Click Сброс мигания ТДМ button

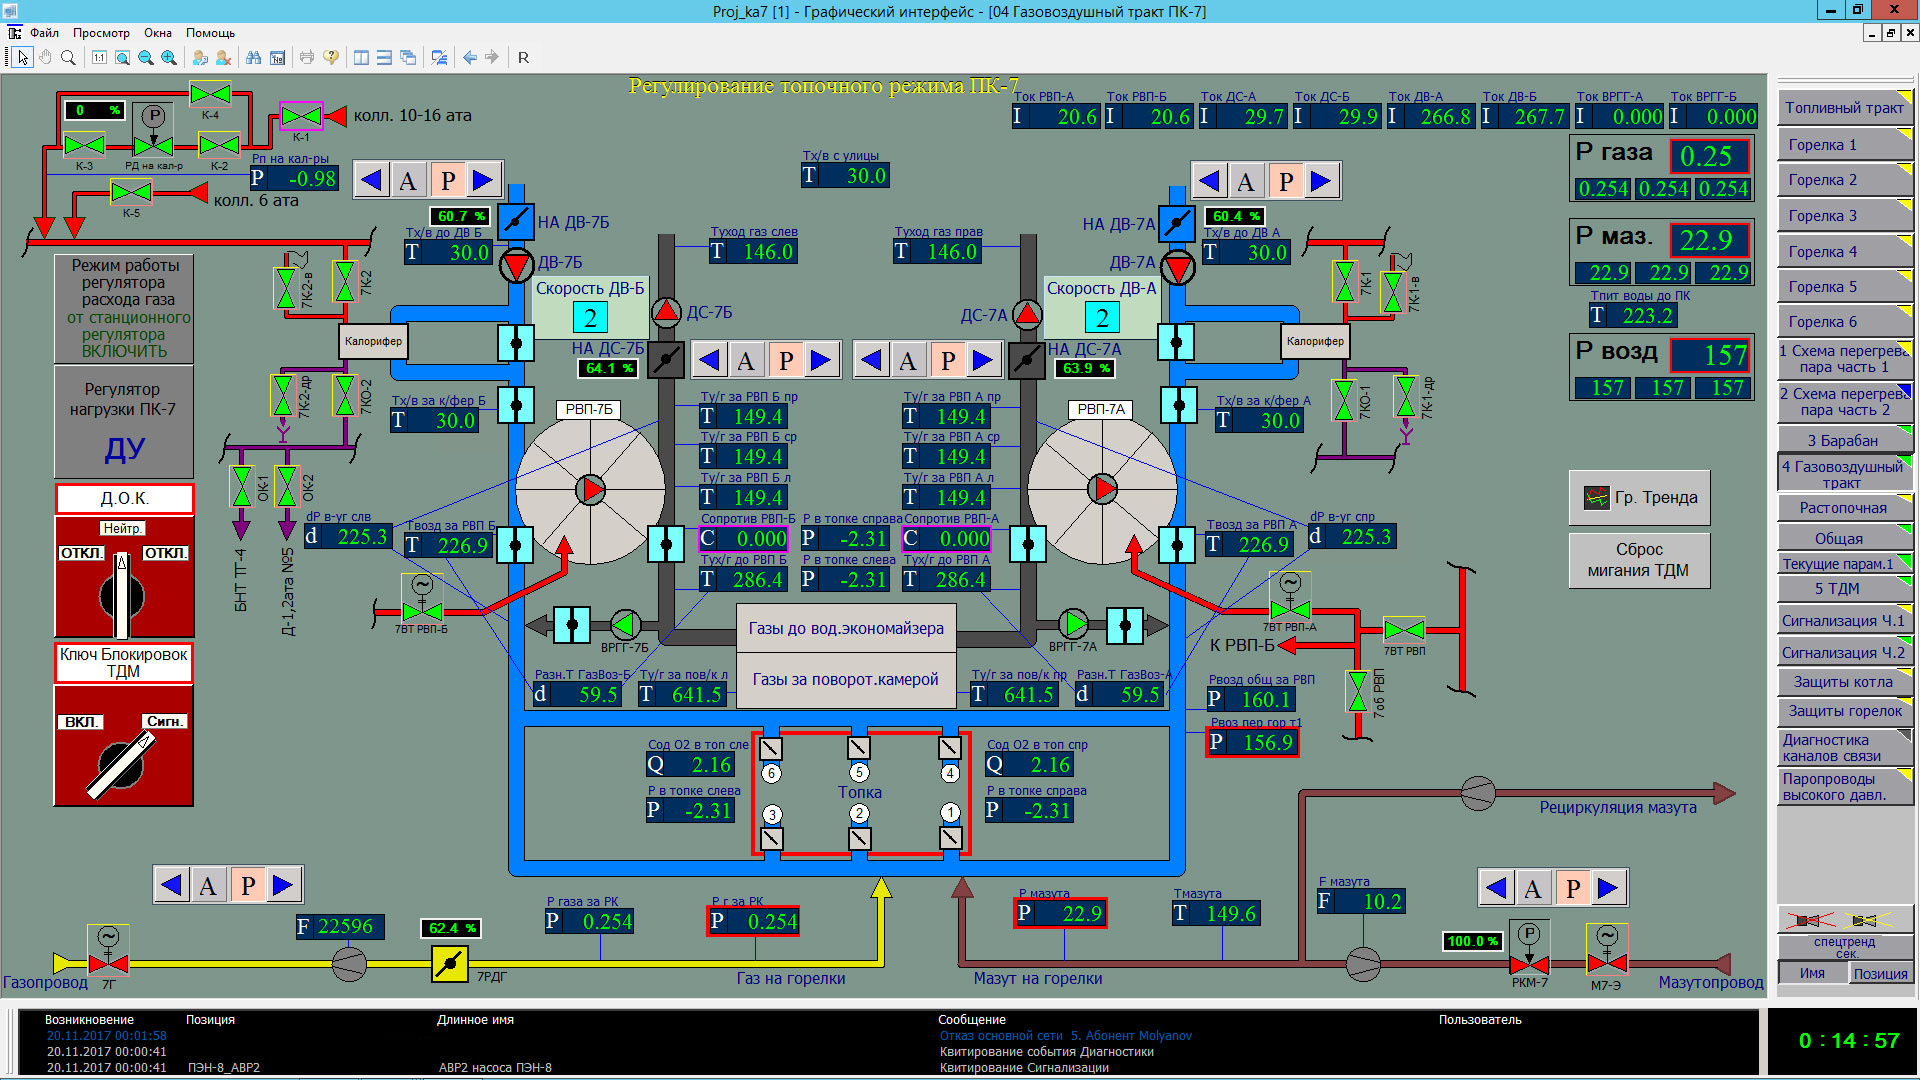click(1639, 560)
